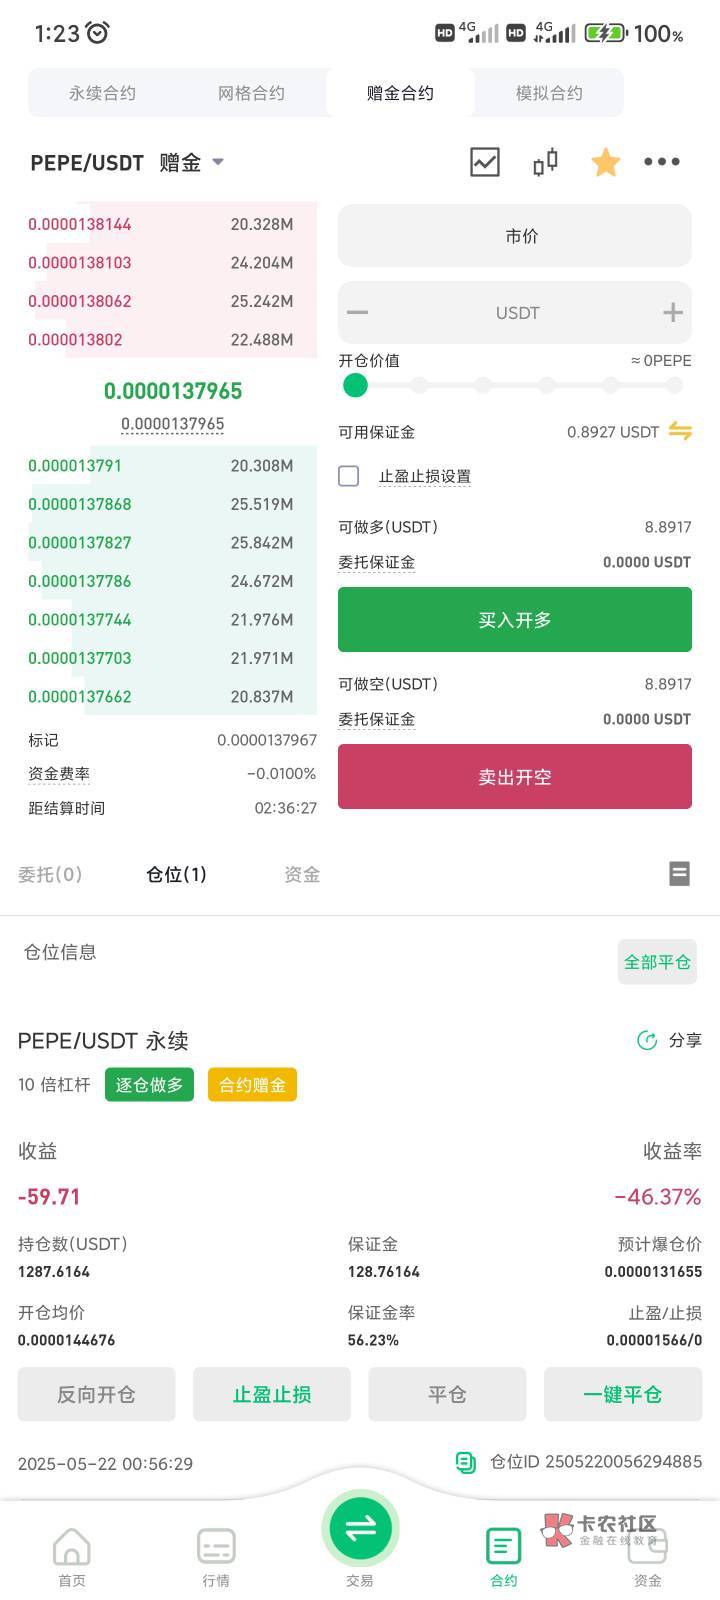Open the order history list icon
This screenshot has height=1600, width=720.
pos(679,874)
